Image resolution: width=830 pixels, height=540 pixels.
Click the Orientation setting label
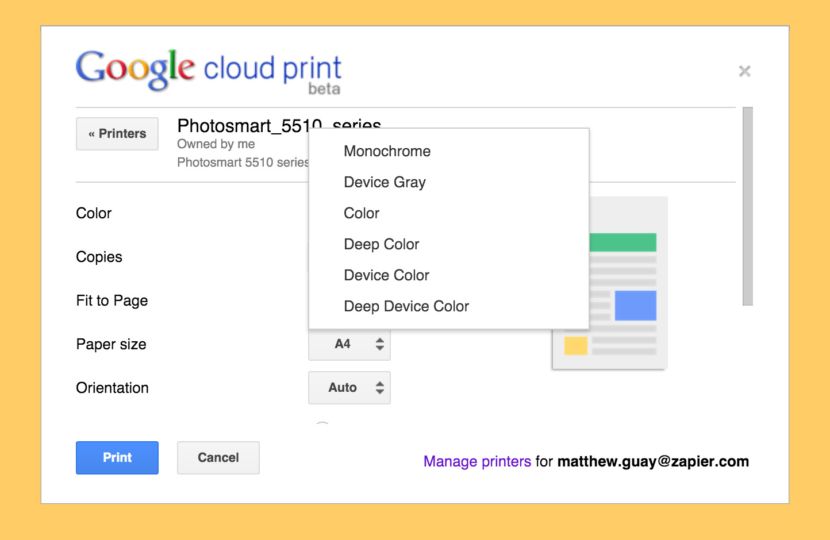(x=112, y=388)
